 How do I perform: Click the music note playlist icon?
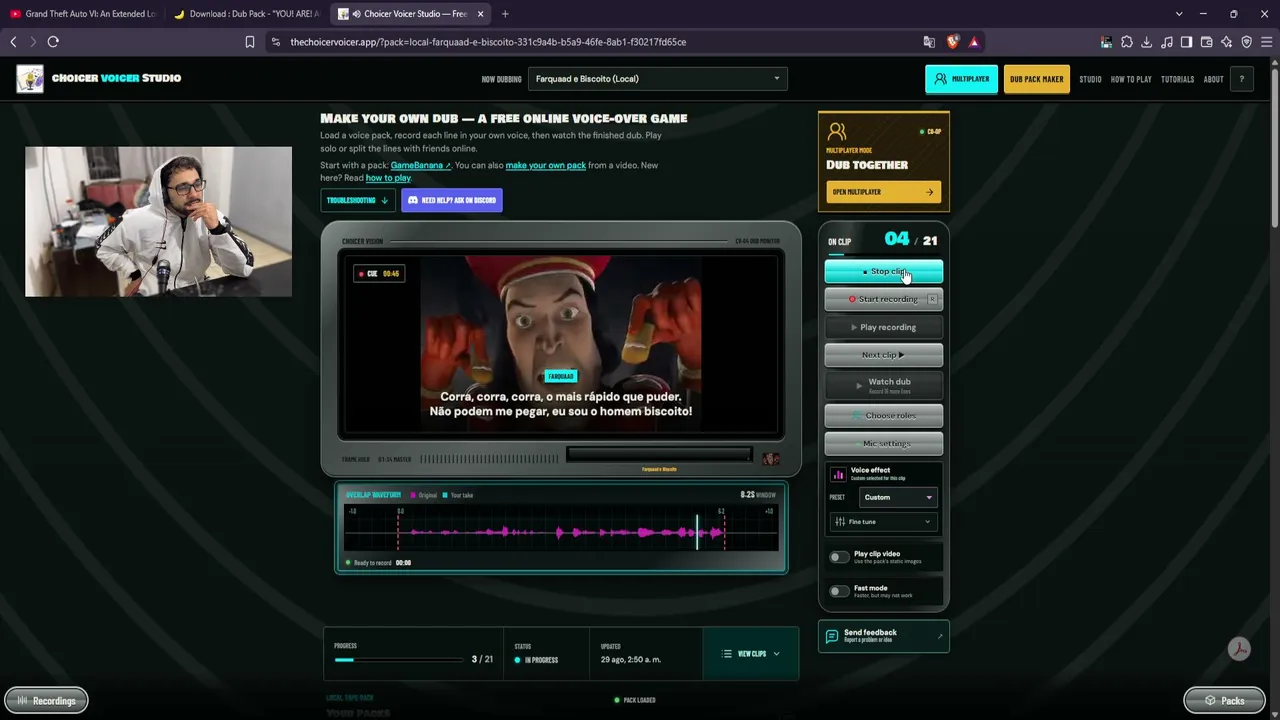click(x=1167, y=42)
